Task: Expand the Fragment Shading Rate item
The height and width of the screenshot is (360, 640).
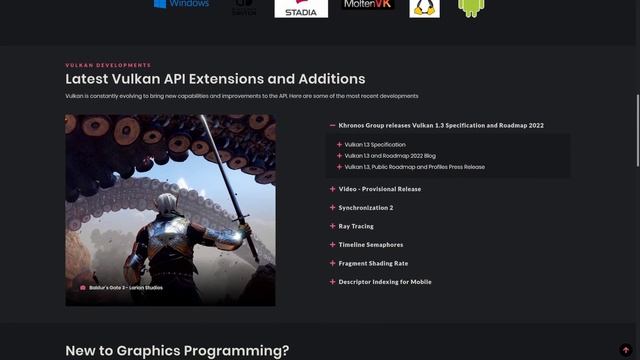Action: 369,263
